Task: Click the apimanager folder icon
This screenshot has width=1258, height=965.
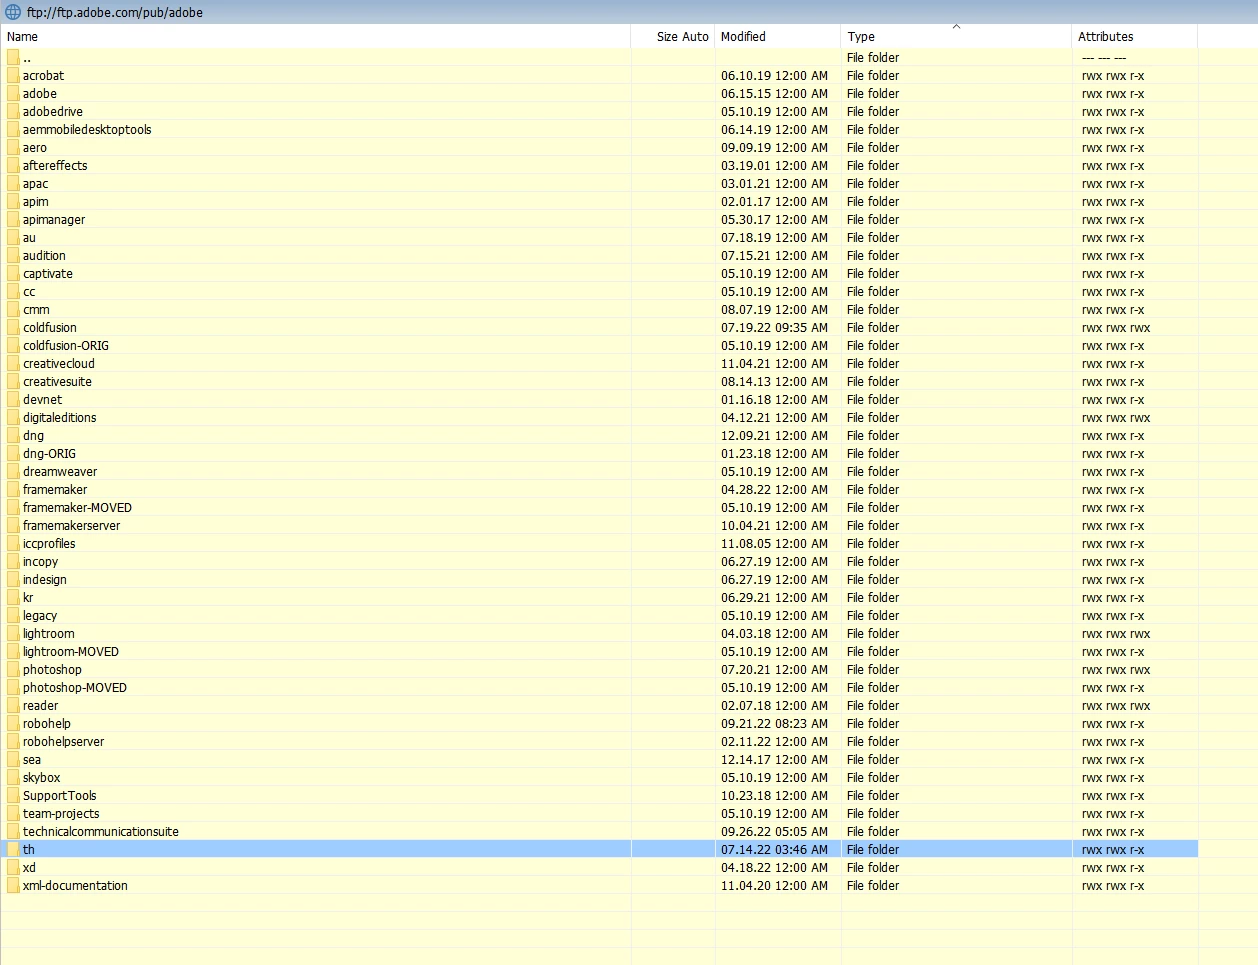Action: 13,219
